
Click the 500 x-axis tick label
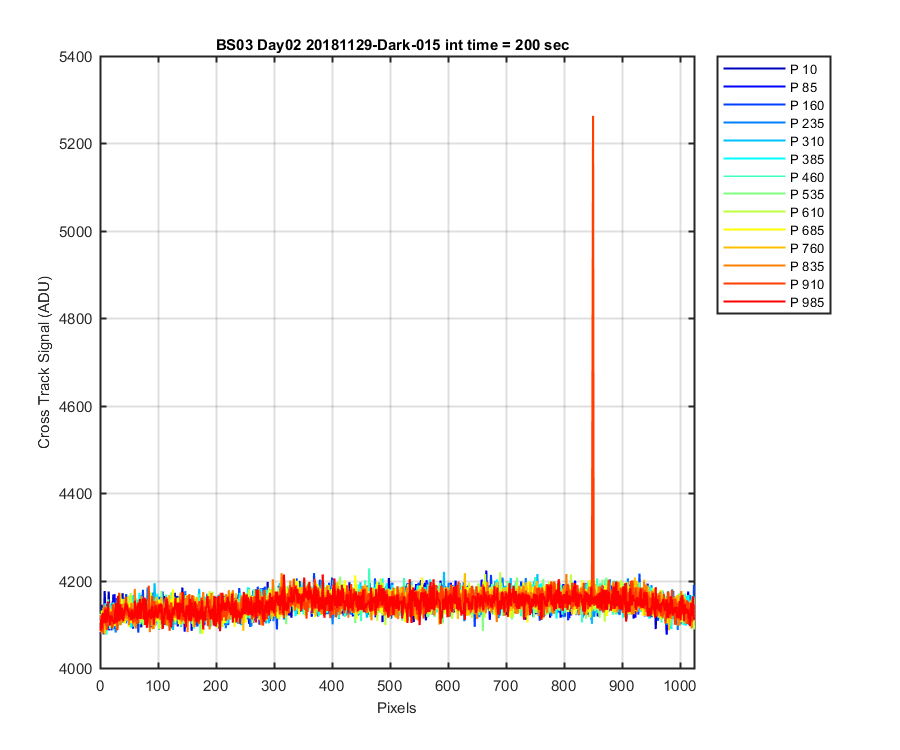point(390,686)
